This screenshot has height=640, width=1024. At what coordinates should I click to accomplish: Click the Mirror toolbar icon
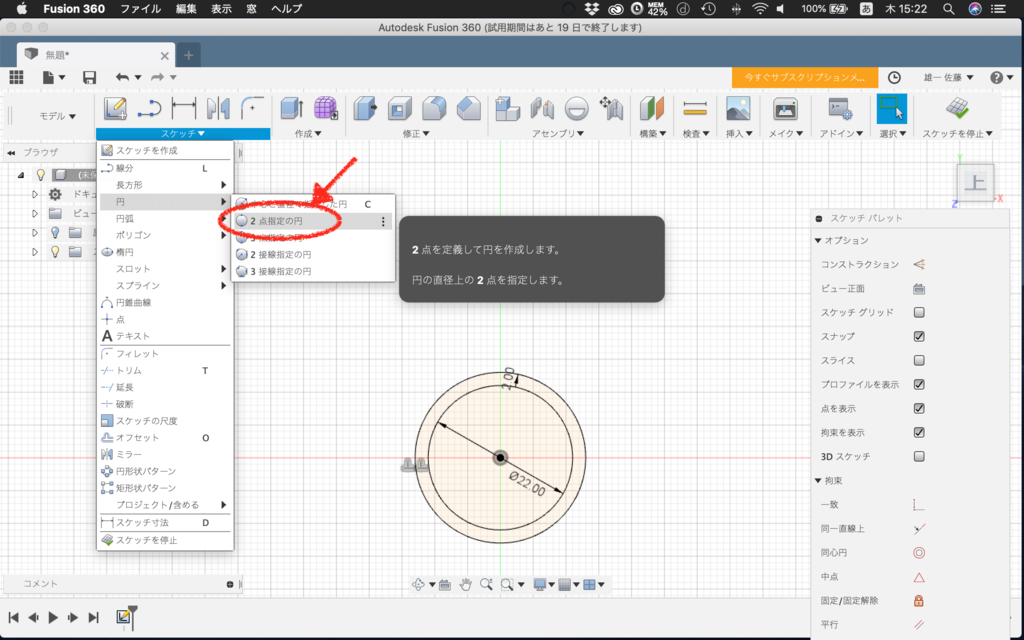(218, 108)
